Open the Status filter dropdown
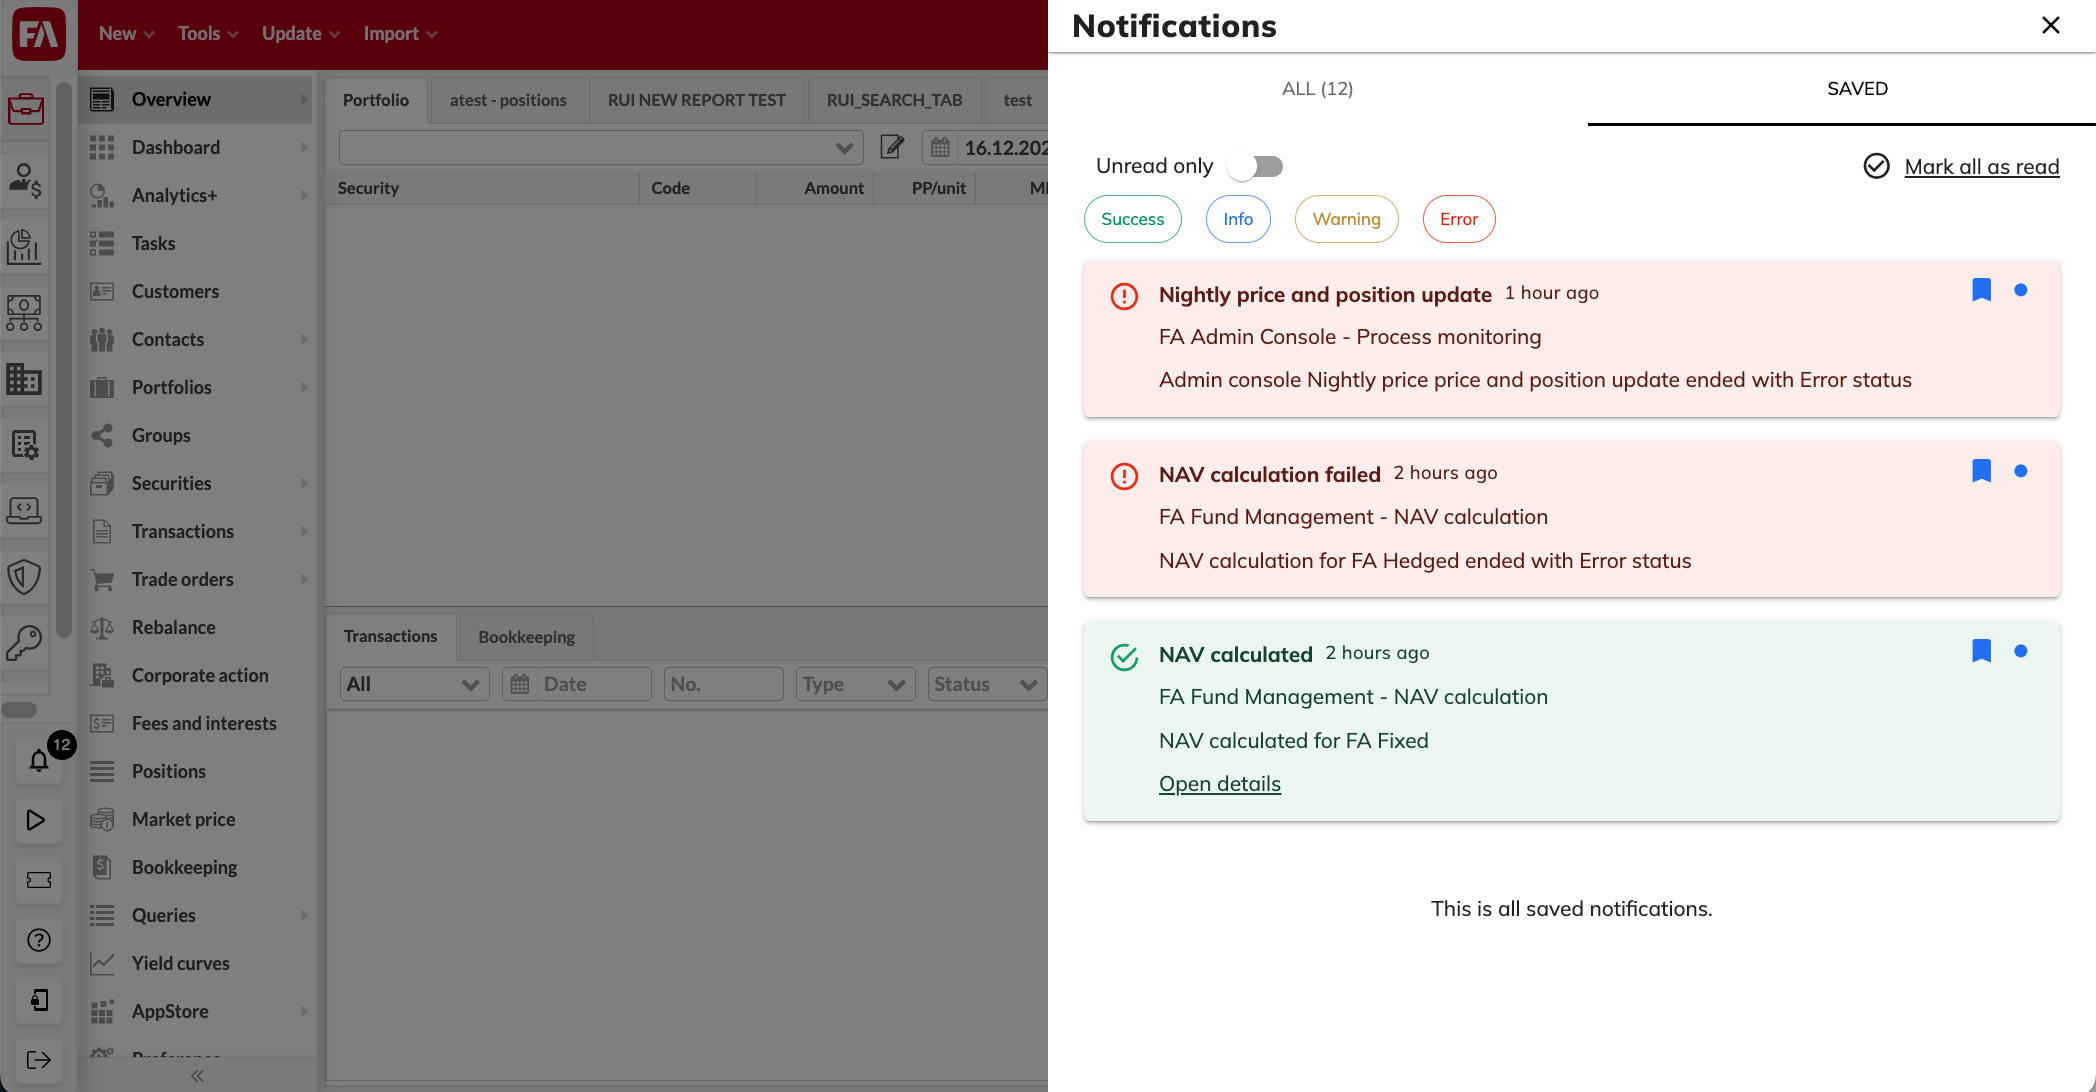The image size is (2096, 1092). click(x=986, y=684)
